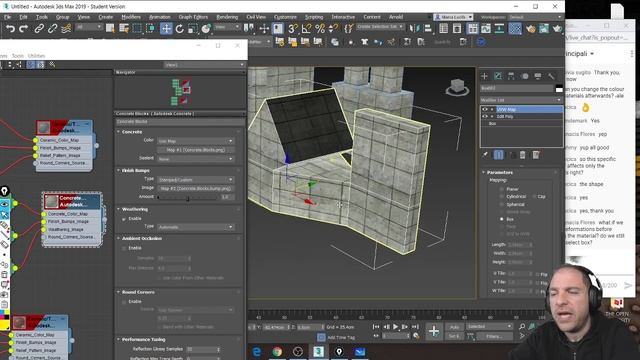Open the Hierarchy tab in command panel

(x=511, y=76)
